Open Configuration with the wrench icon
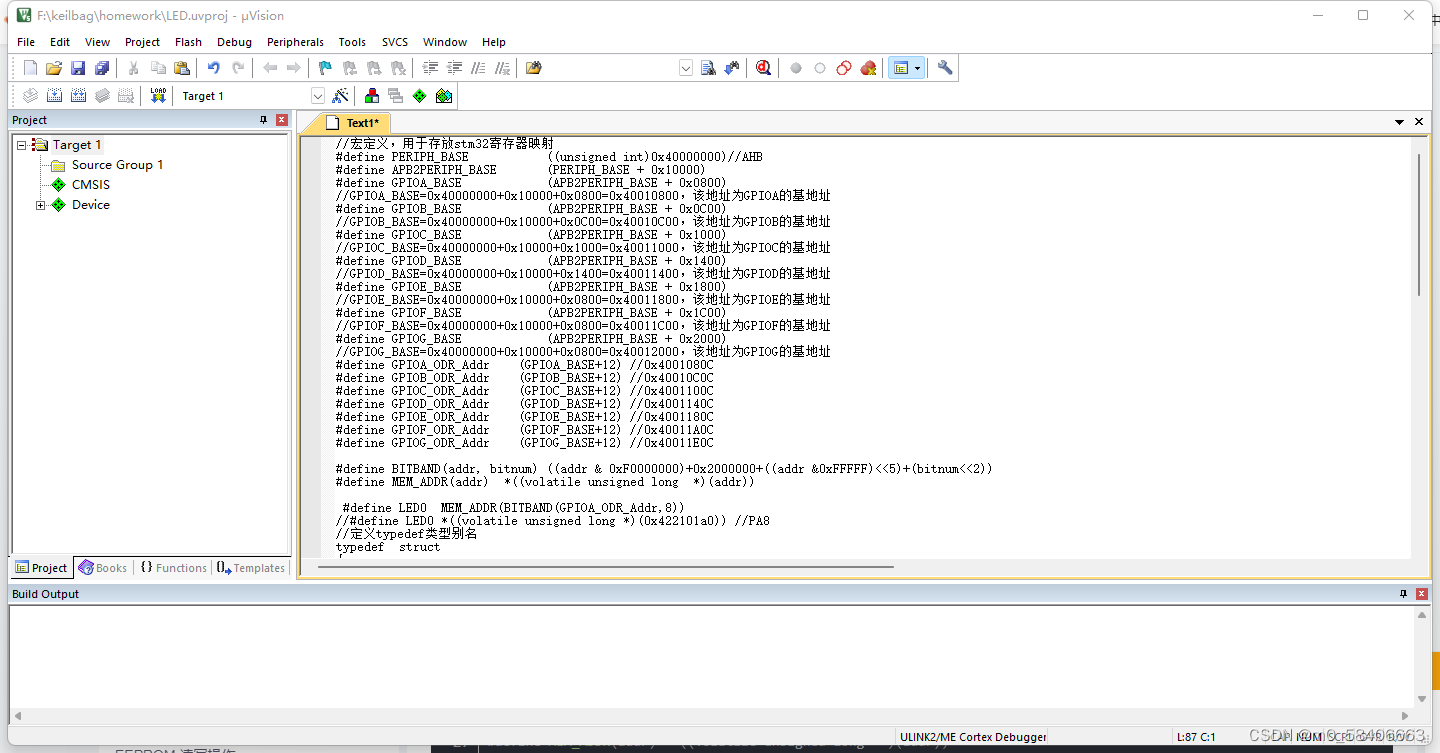 pos(945,68)
